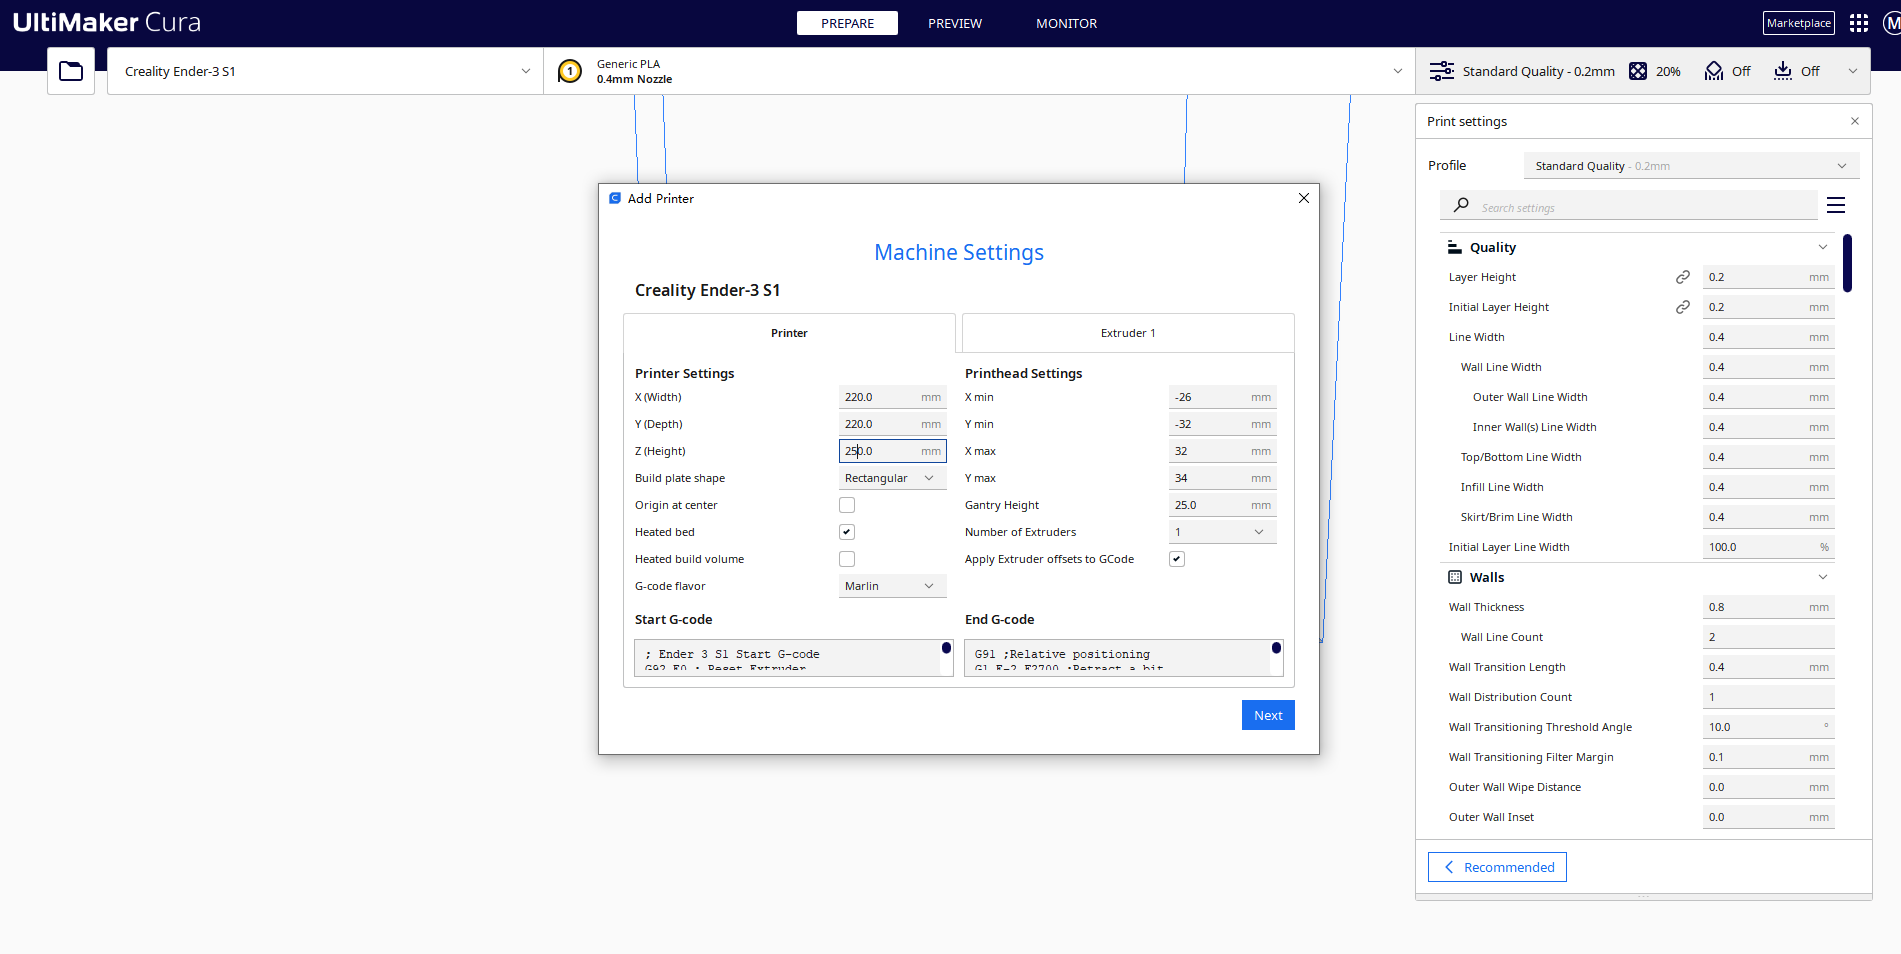
Task: Select the Printer tab
Action: (x=789, y=333)
